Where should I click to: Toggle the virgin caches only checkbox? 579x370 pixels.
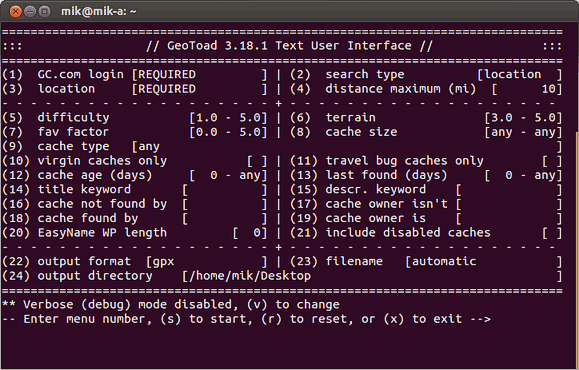point(257,161)
